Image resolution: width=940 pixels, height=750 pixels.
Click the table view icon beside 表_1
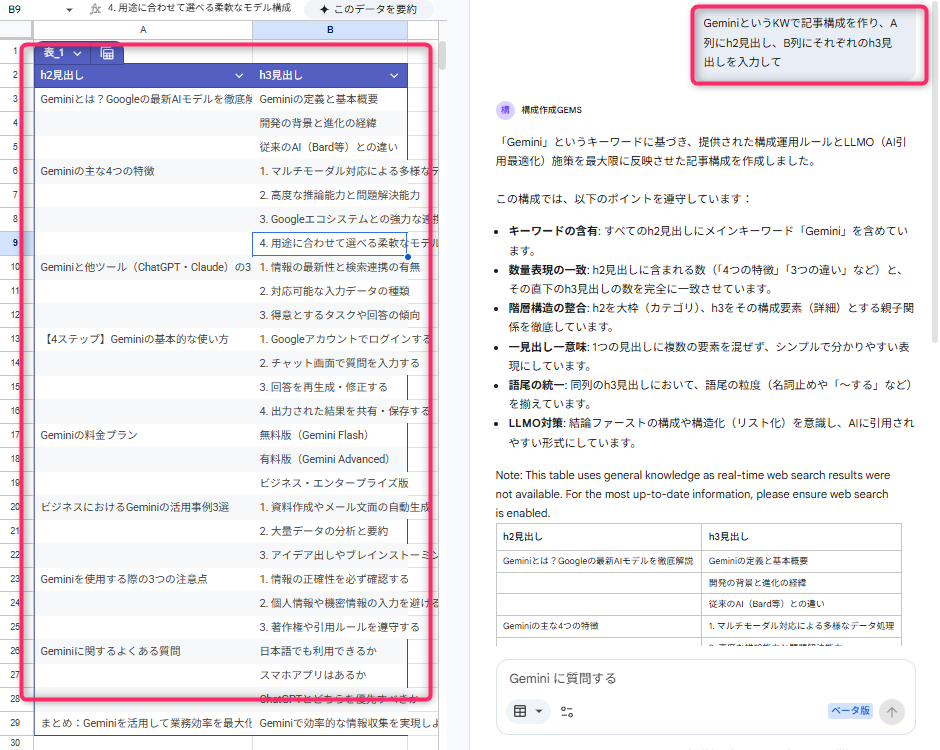(x=107, y=53)
